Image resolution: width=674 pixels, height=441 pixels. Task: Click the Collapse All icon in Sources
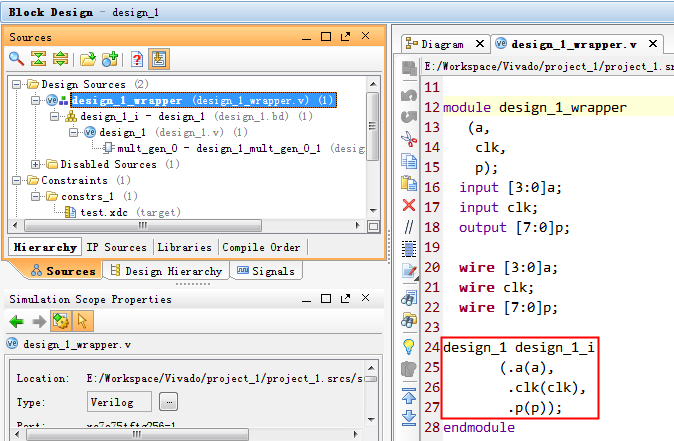click(x=38, y=59)
